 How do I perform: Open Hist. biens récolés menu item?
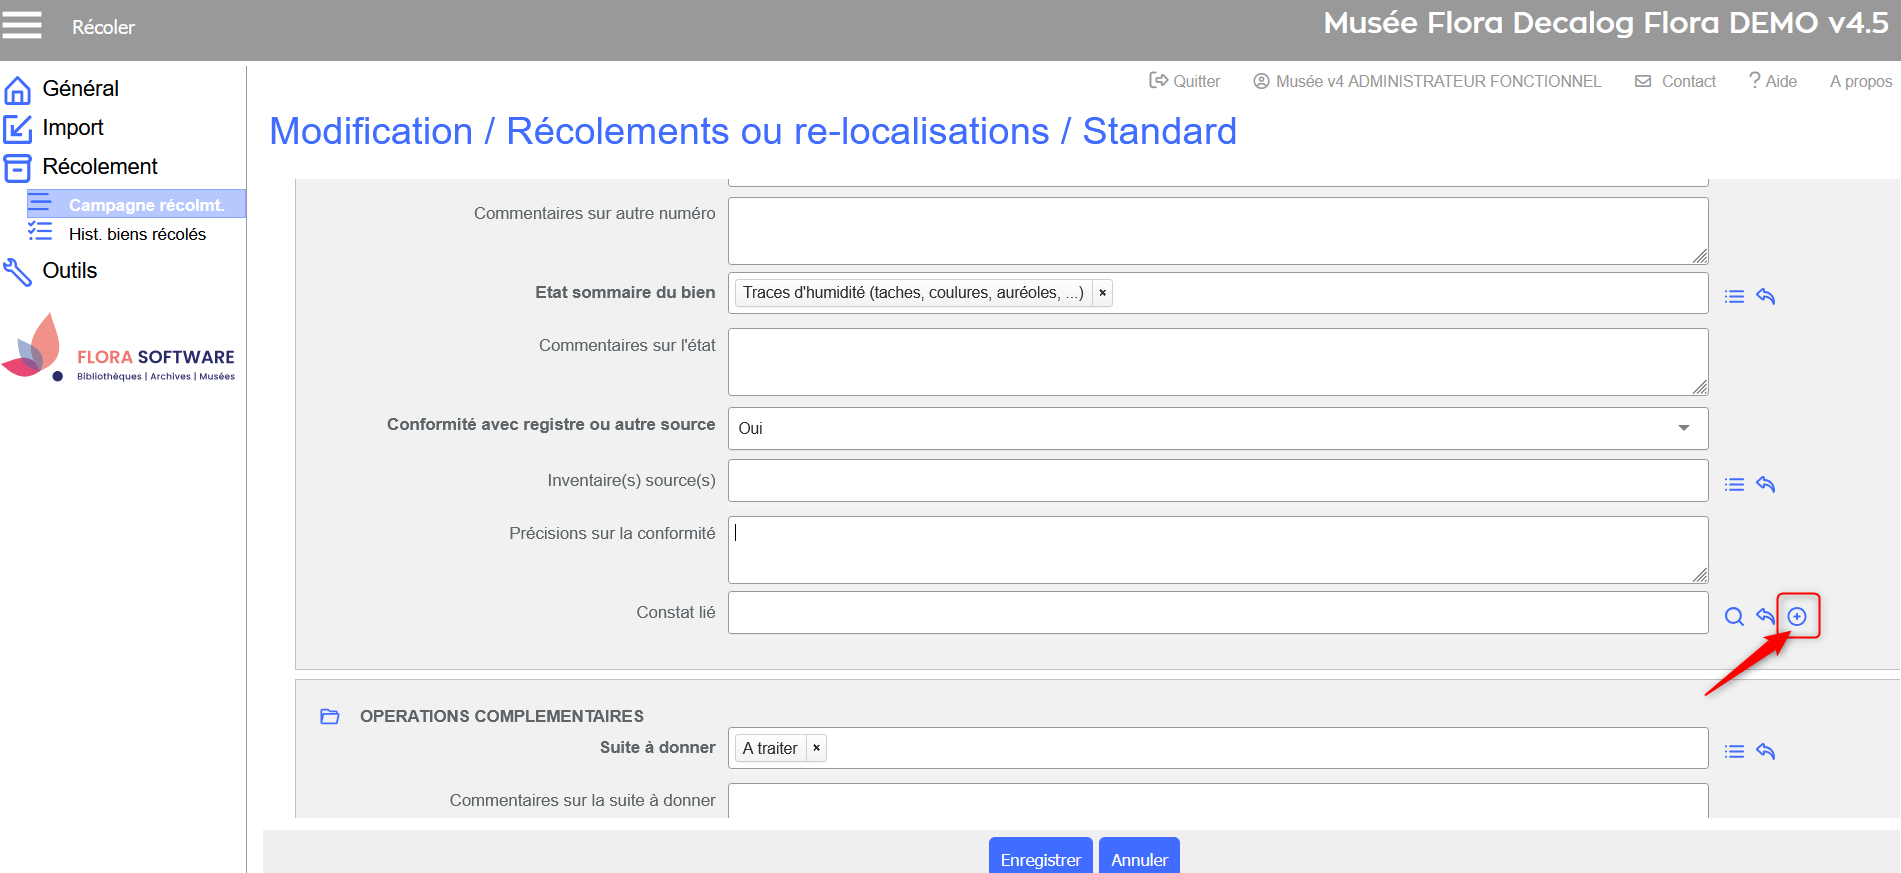click(137, 234)
